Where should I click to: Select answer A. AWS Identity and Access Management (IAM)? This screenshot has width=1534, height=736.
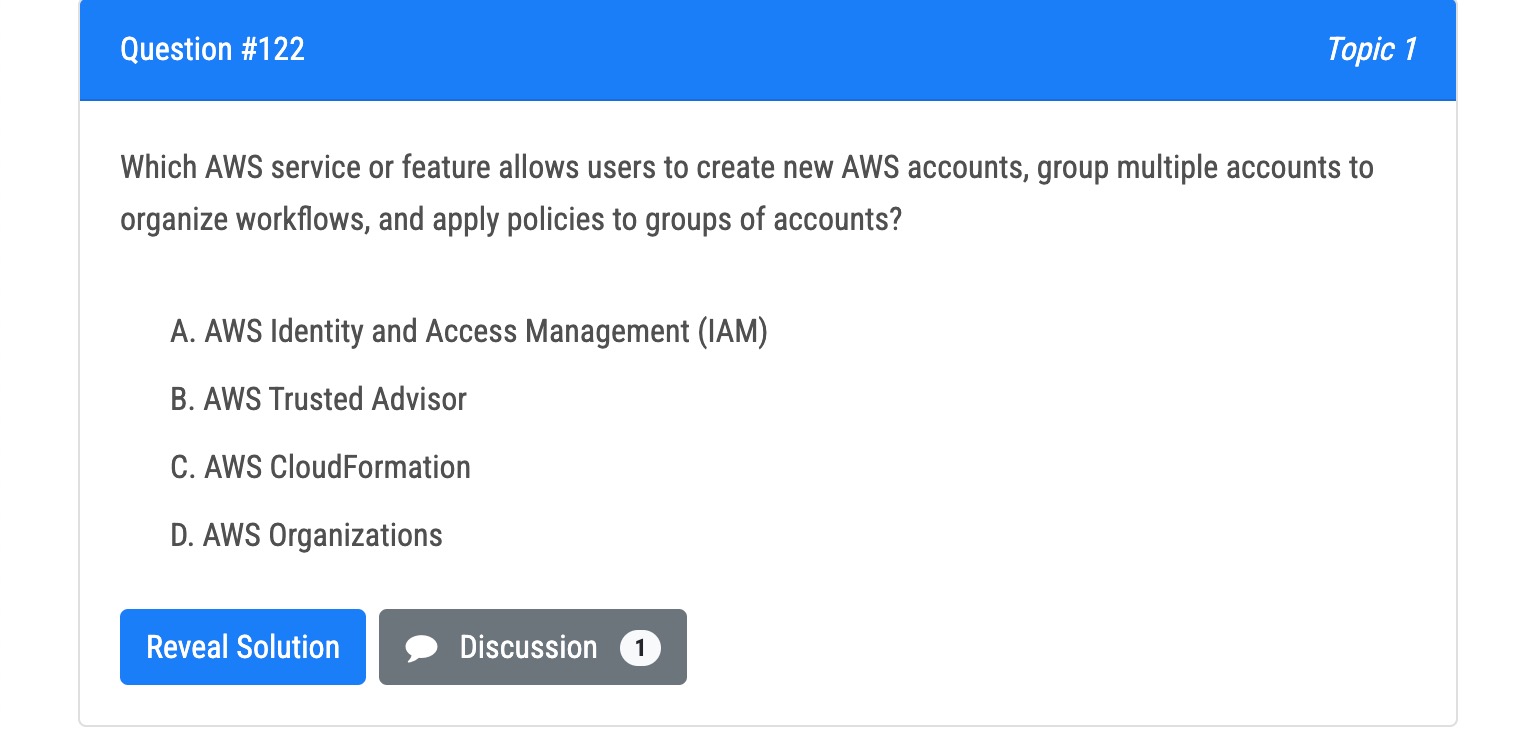[469, 331]
